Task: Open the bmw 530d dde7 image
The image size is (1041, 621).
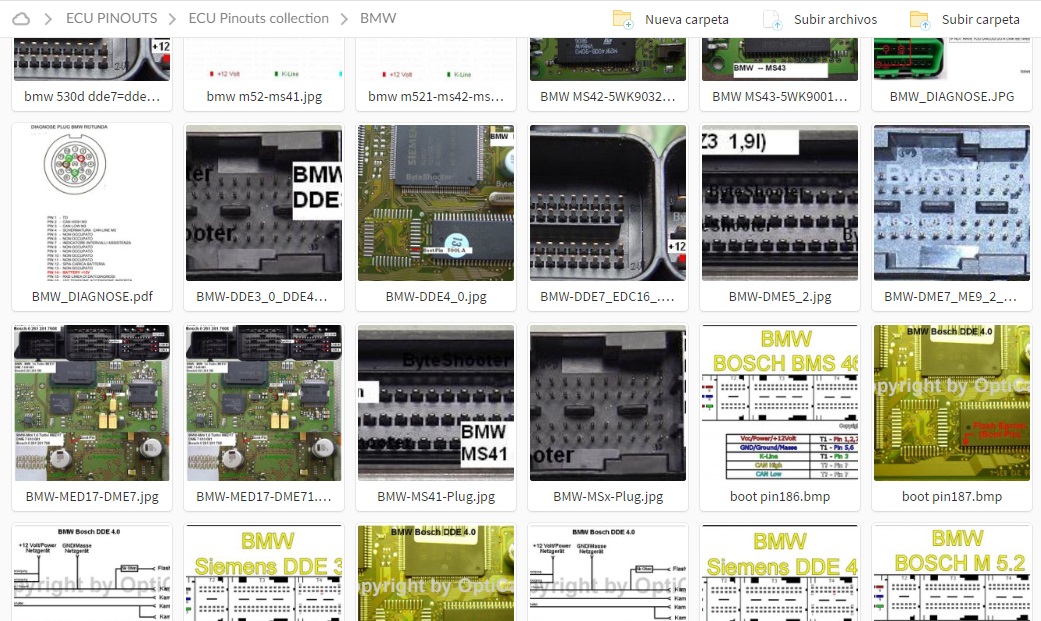Action: [91, 60]
